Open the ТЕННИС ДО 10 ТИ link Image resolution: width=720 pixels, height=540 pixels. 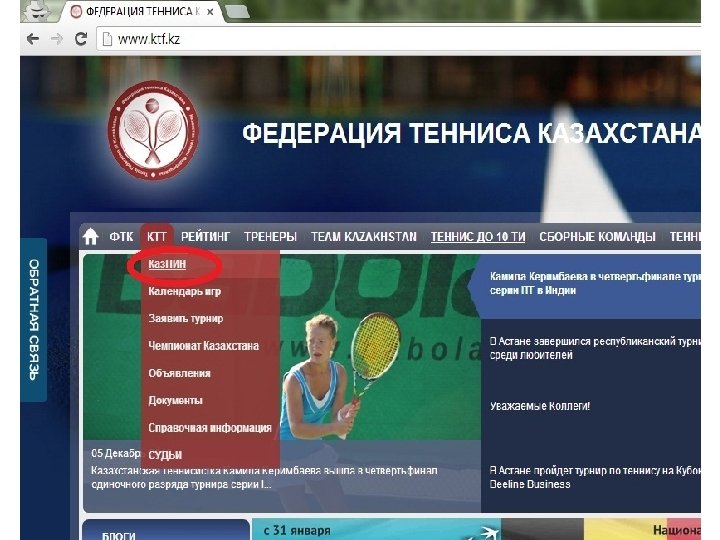[x=478, y=236]
